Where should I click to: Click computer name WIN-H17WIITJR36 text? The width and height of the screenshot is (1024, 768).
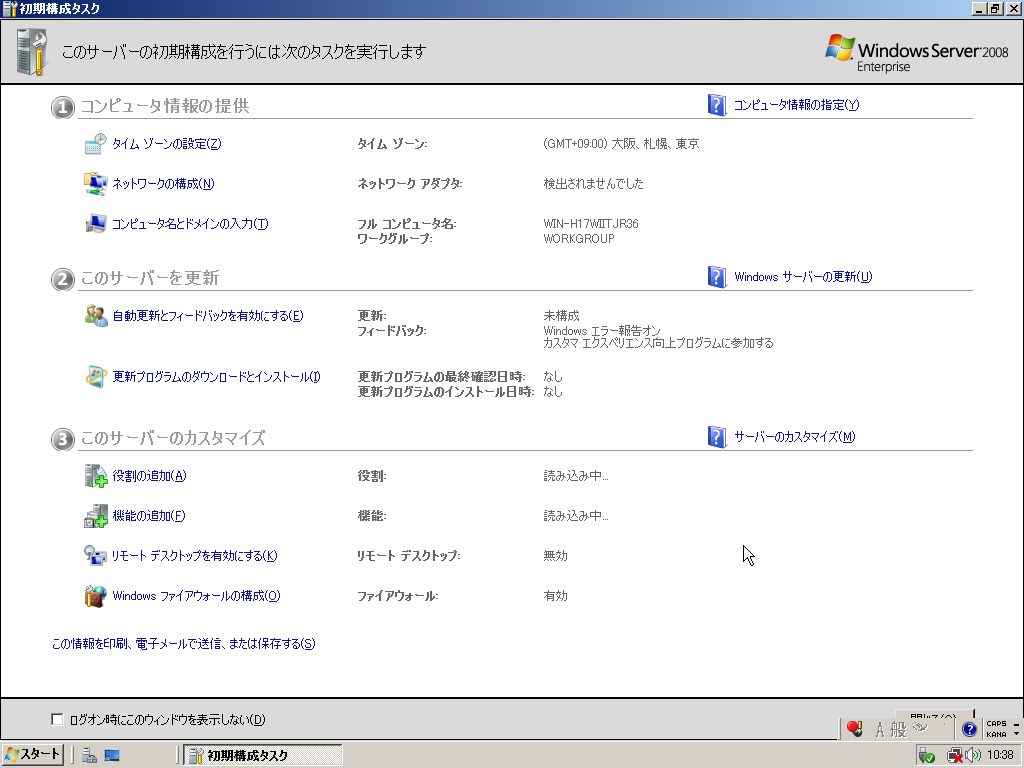coord(591,223)
